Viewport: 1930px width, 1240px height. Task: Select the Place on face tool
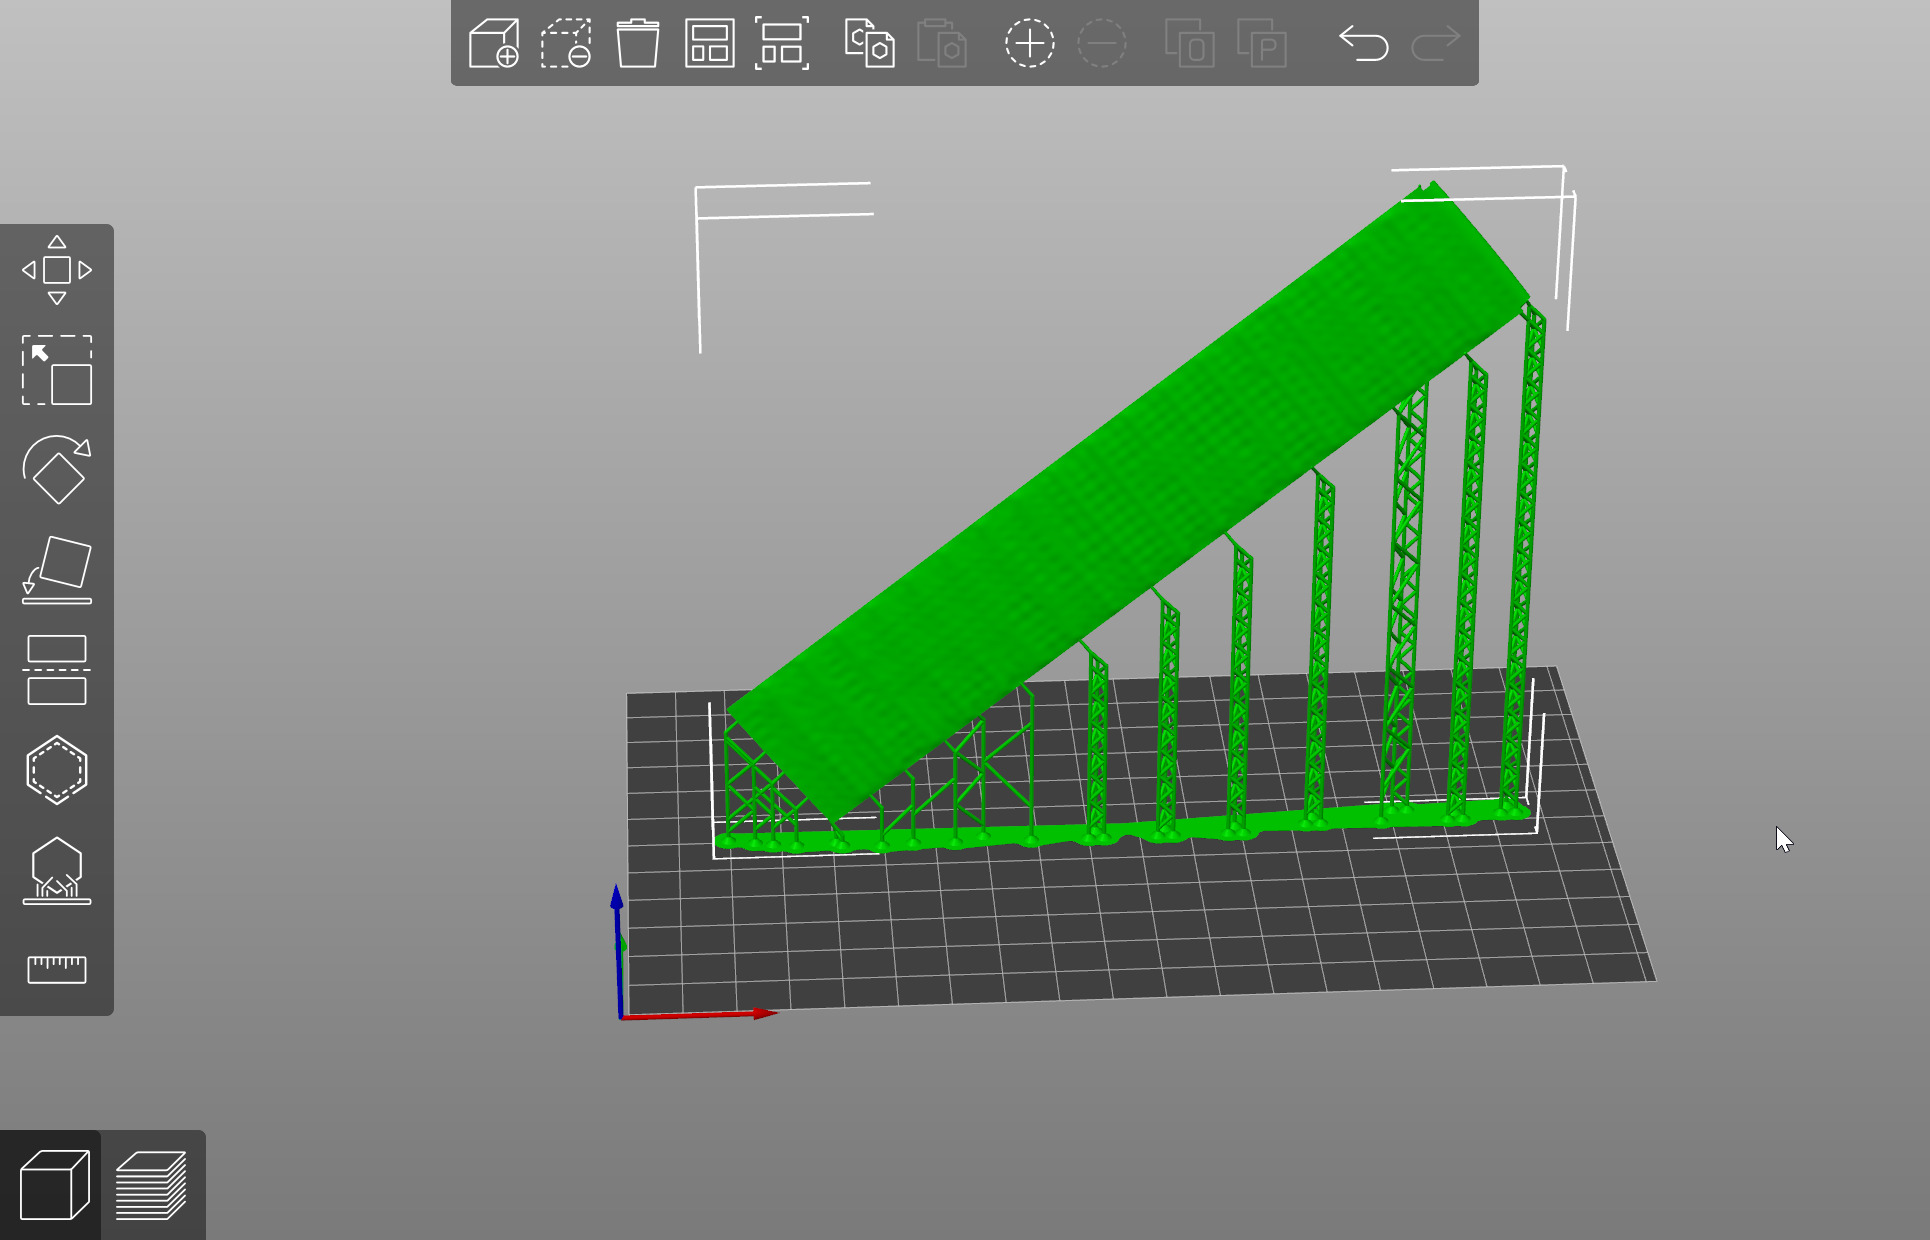coord(57,570)
